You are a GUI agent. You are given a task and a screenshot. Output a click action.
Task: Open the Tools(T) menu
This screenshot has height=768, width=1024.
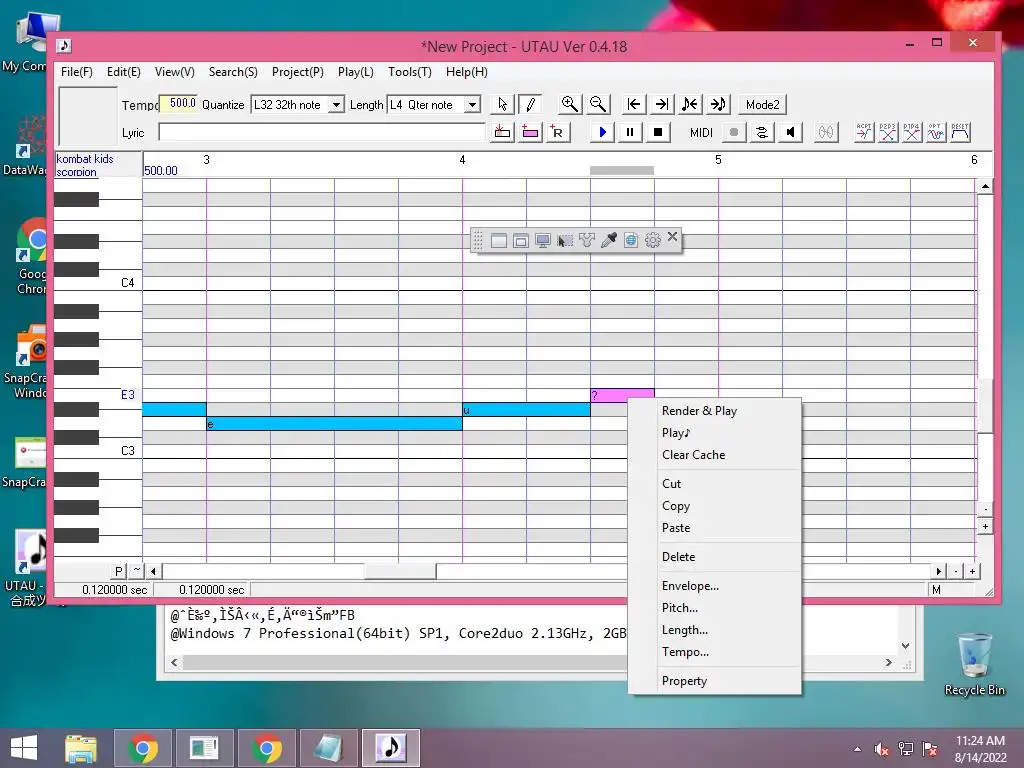409,72
